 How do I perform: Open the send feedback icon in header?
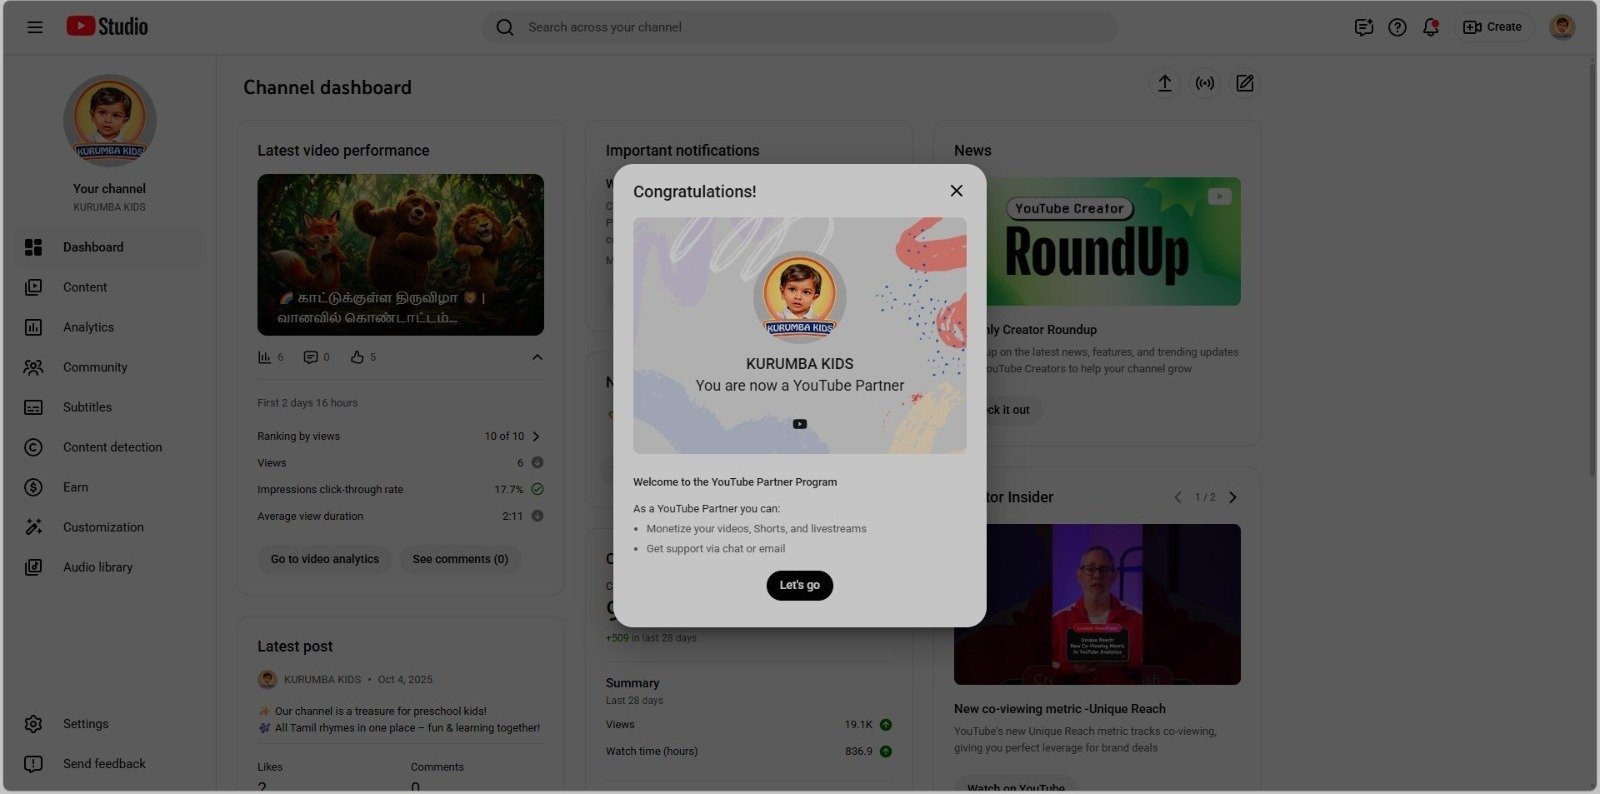pos(1364,27)
